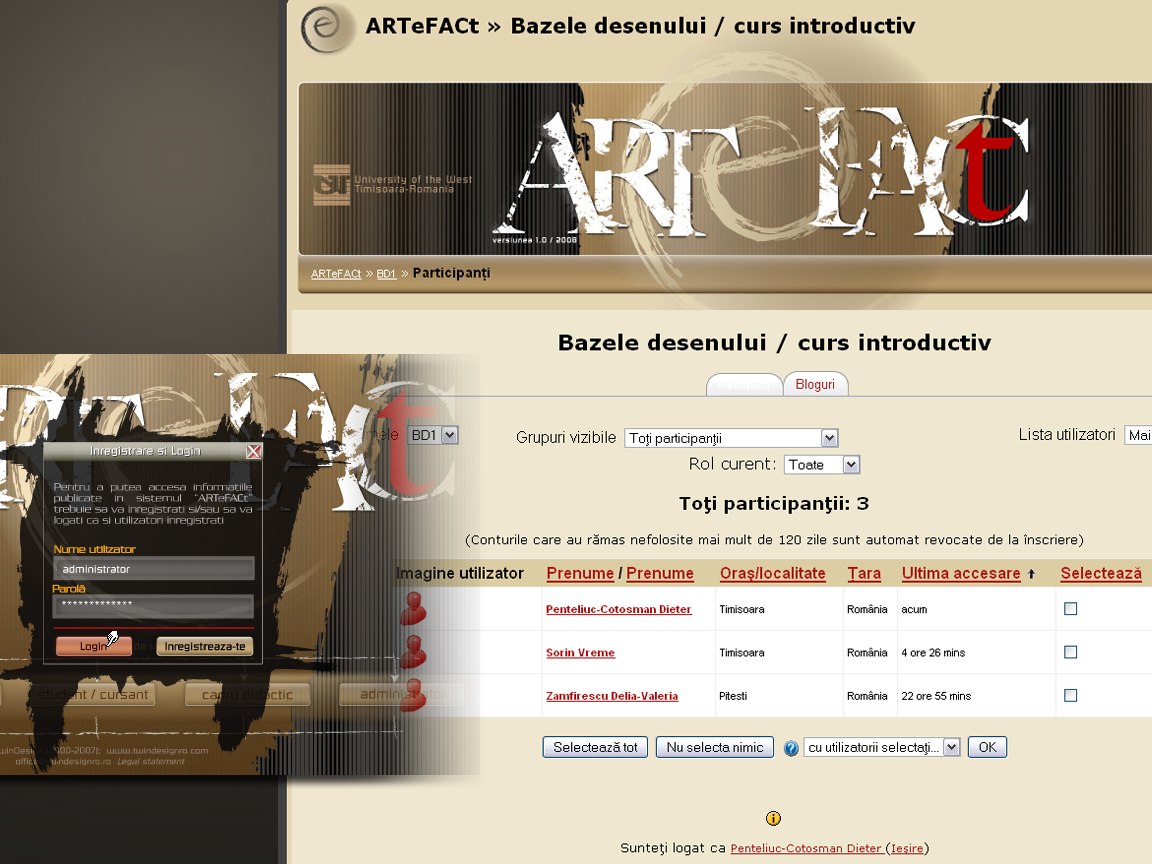The image size is (1152, 864).
Task: Open the BD1 breadcrumb link
Action: [x=386, y=273]
